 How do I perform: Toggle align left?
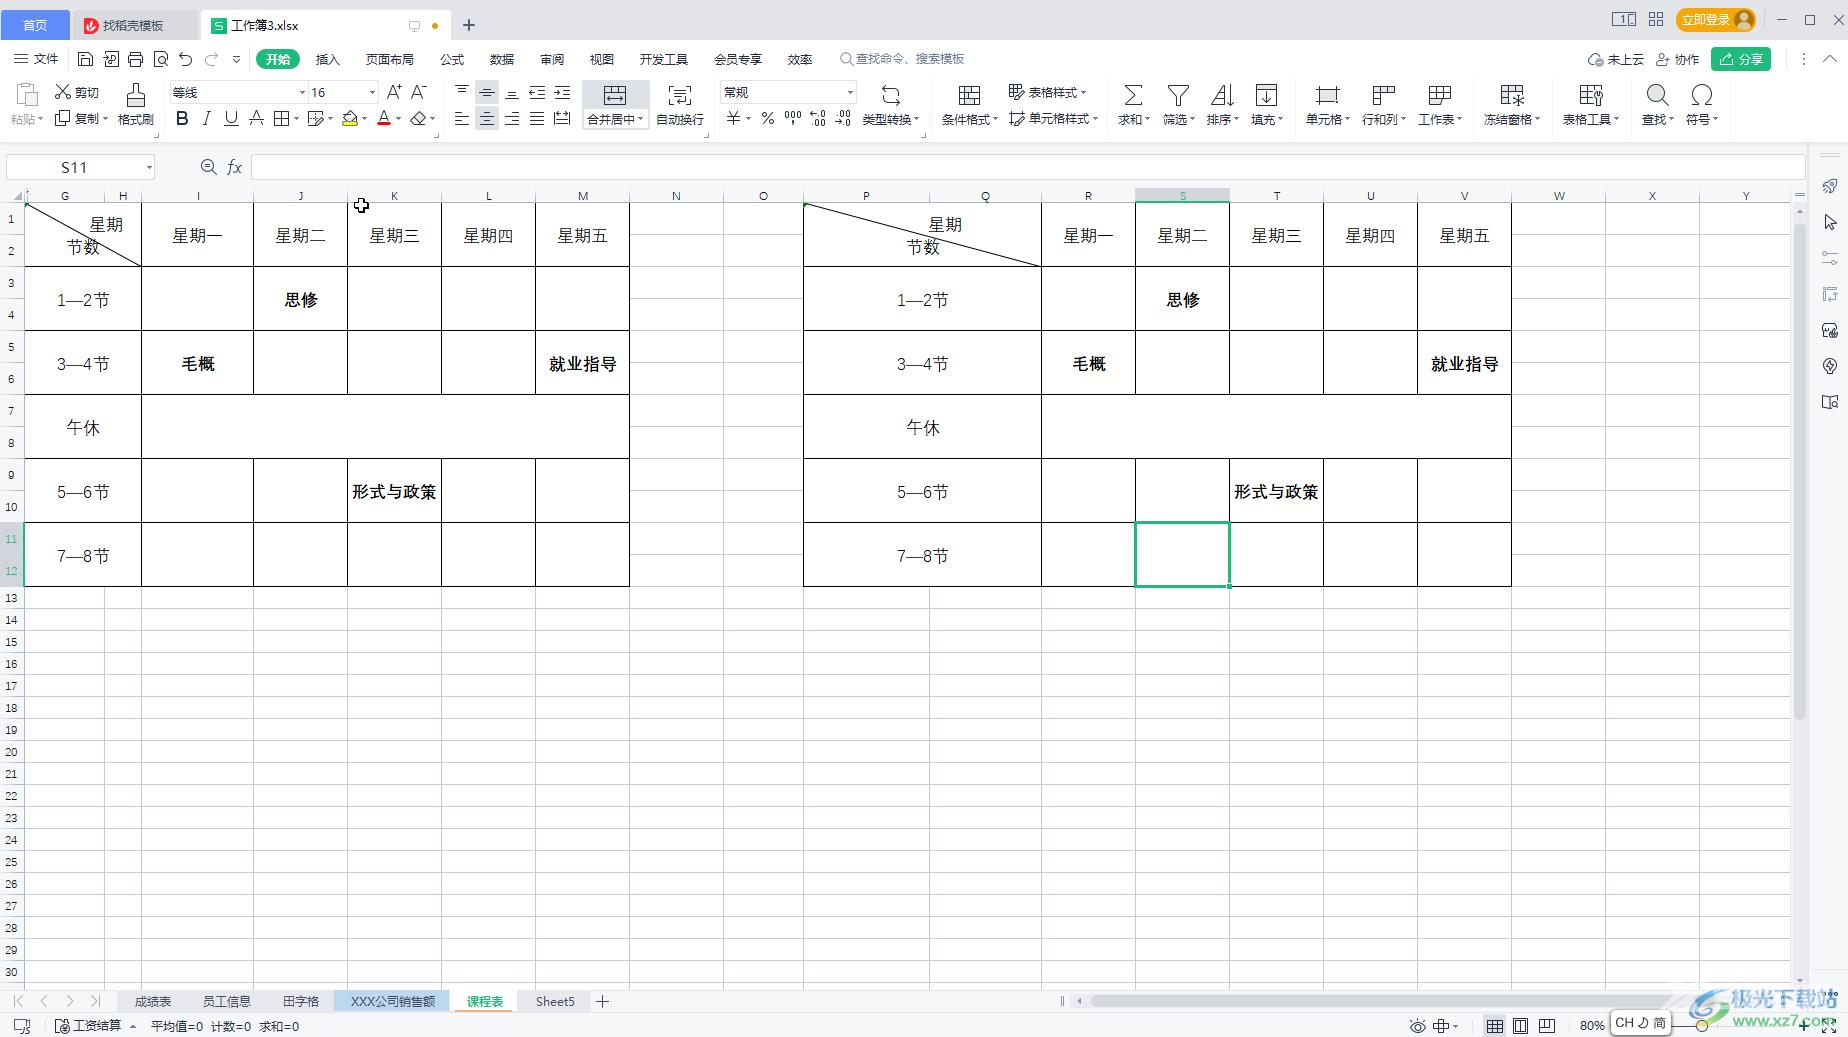(462, 118)
